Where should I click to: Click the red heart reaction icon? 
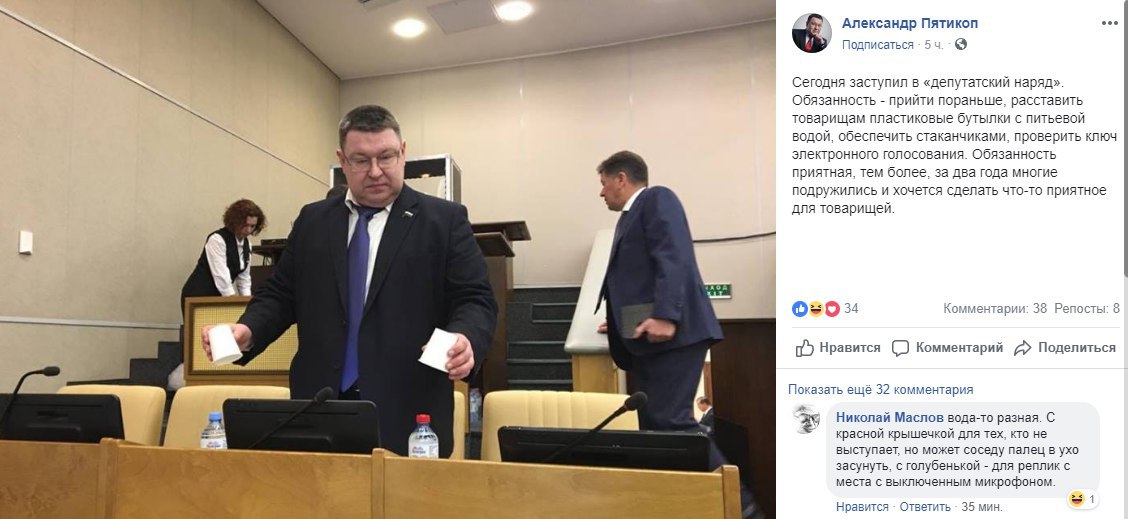pyautogui.click(x=832, y=309)
